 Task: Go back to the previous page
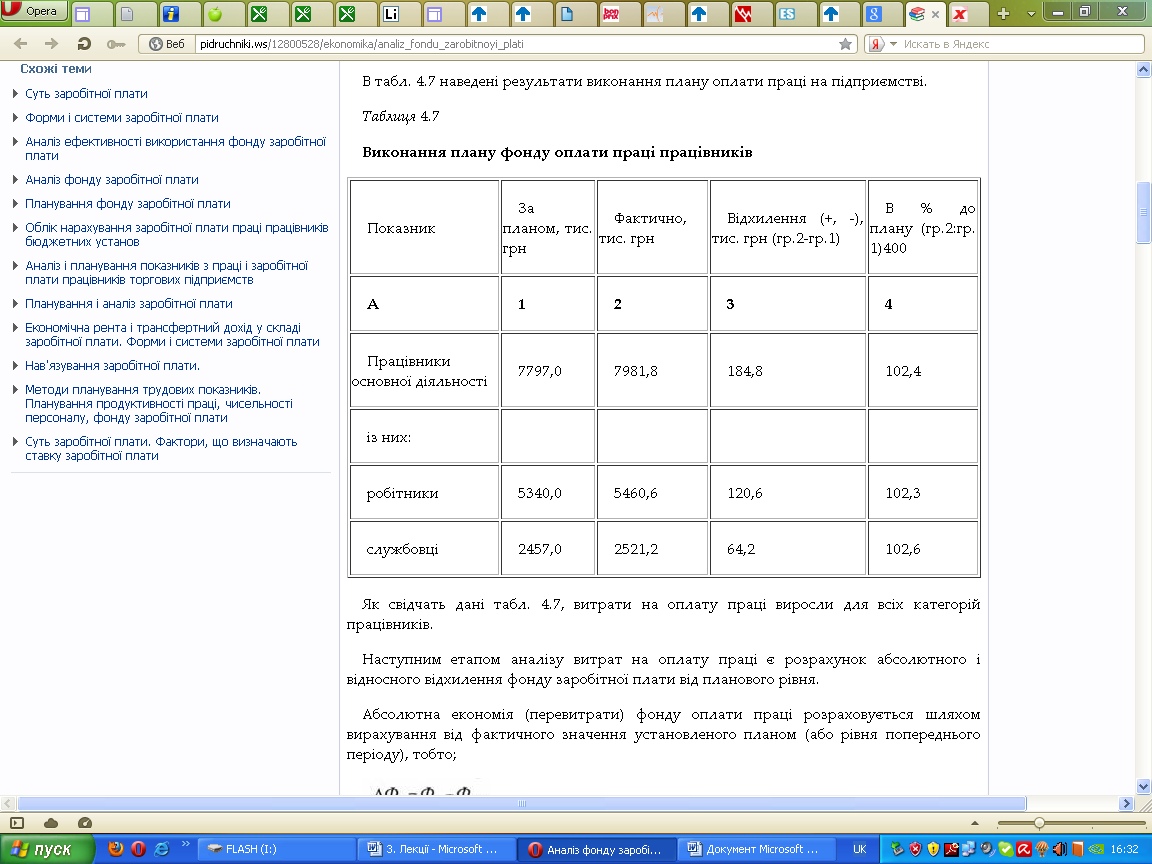[21, 44]
